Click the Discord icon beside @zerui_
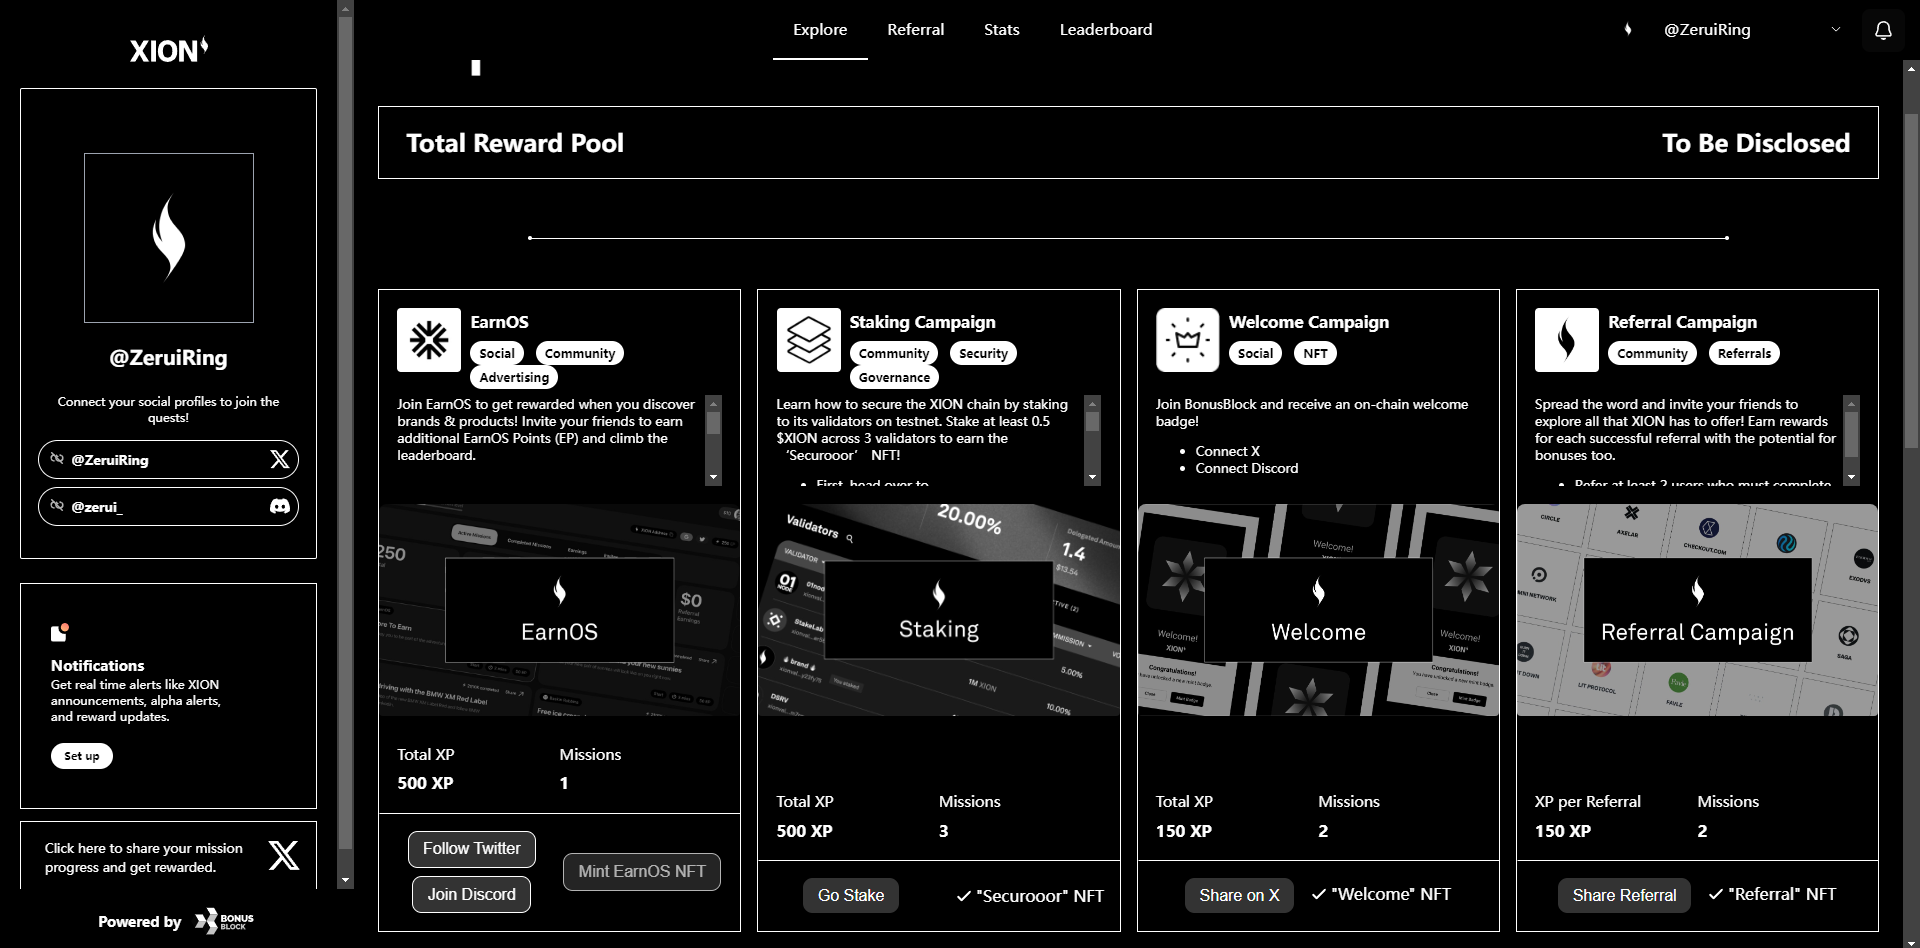1920x948 pixels. point(280,507)
